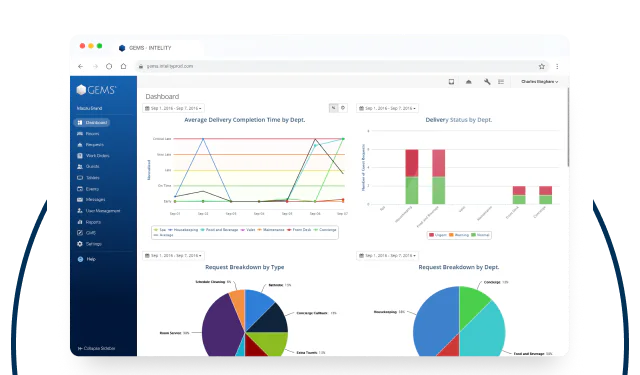Open the browser three-dot menu
The image size is (640, 375).
click(557, 66)
